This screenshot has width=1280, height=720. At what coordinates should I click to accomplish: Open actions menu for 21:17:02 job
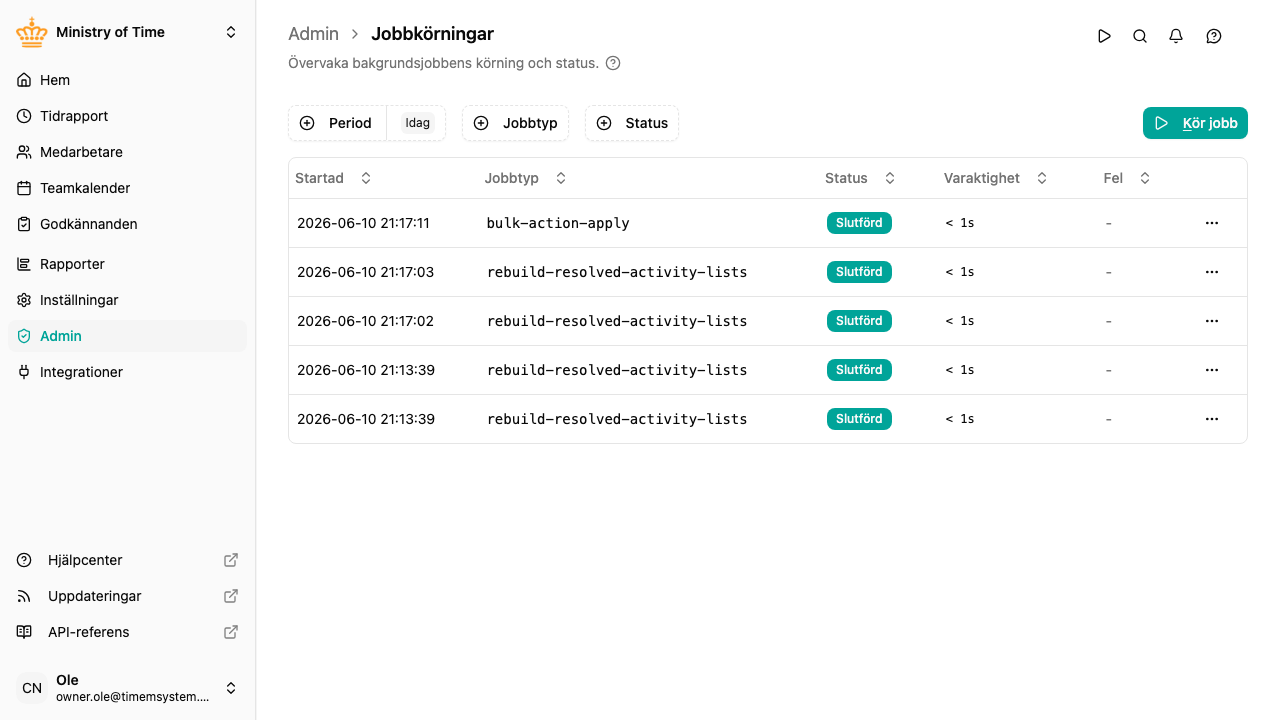pos(1212,321)
